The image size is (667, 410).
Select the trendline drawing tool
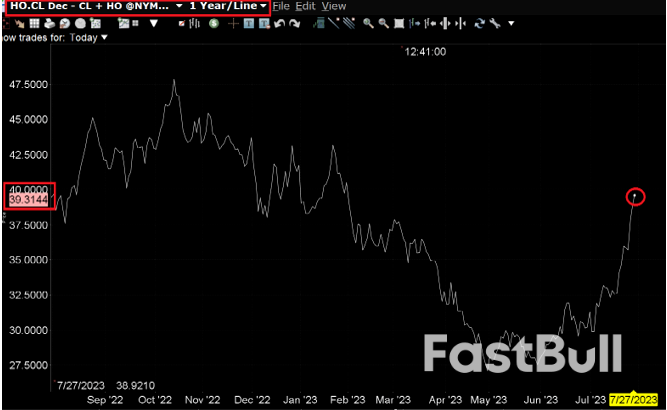pyautogui.click(x=336, y=23)
